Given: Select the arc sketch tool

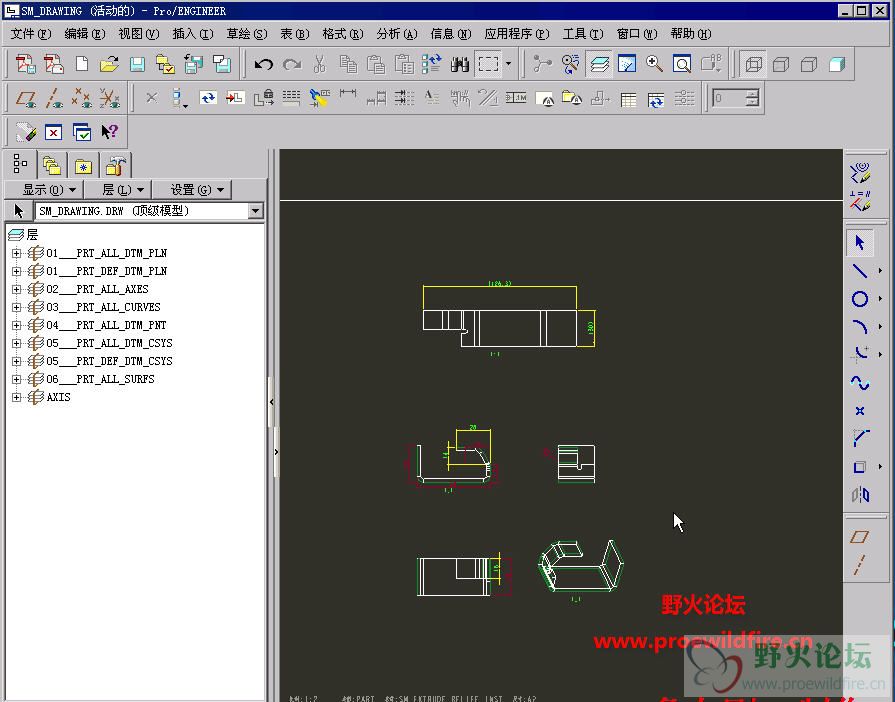Looking at the screenshot, I should click(860, 326).
